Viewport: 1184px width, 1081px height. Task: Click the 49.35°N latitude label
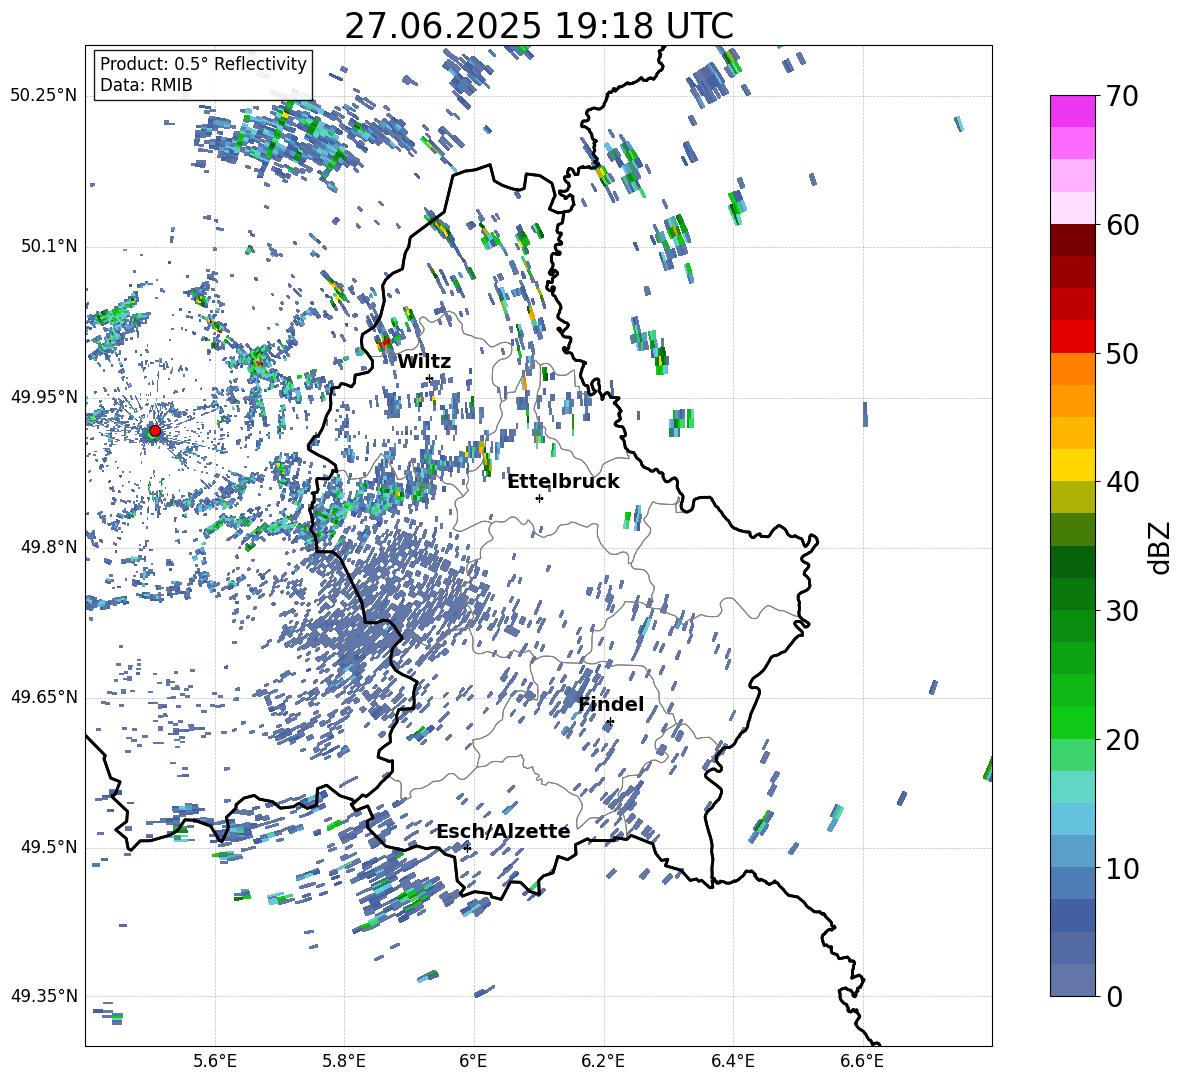(x=44, y=996)
